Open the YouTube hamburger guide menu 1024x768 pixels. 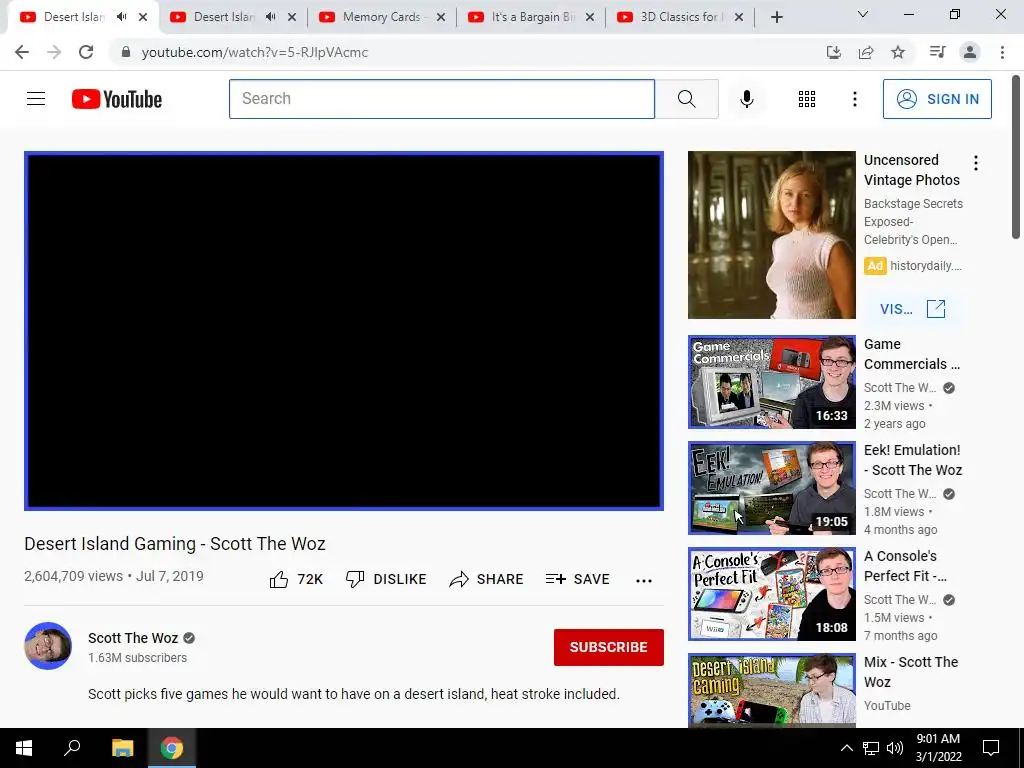click(36, 99)
